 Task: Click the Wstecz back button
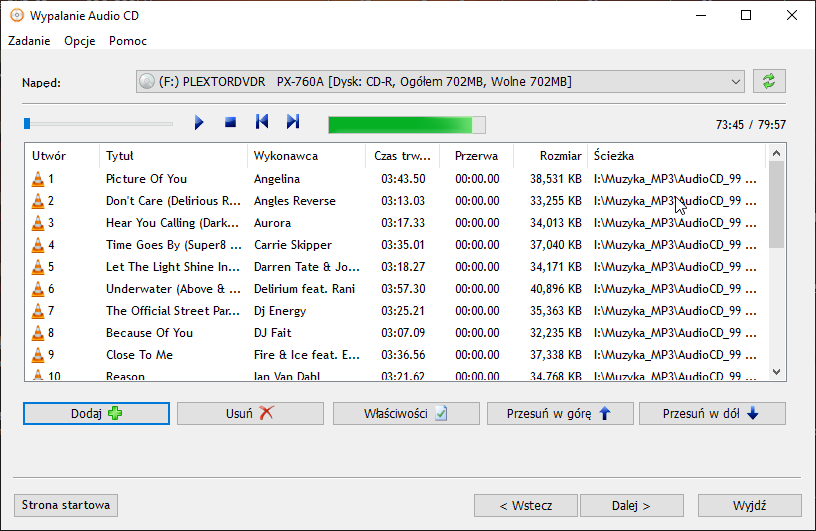click(x=526, y=505)
